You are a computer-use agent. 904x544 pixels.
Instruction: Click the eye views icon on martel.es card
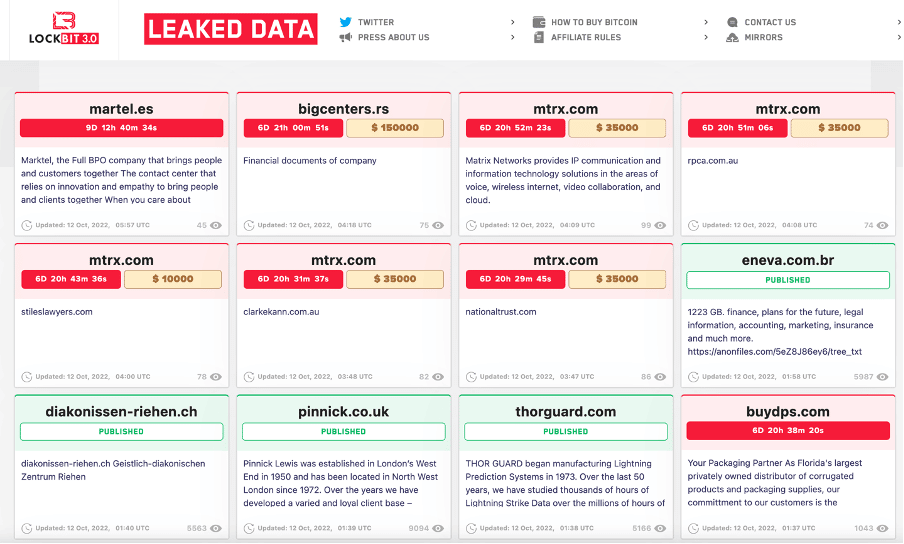click(x=216, y=225)
